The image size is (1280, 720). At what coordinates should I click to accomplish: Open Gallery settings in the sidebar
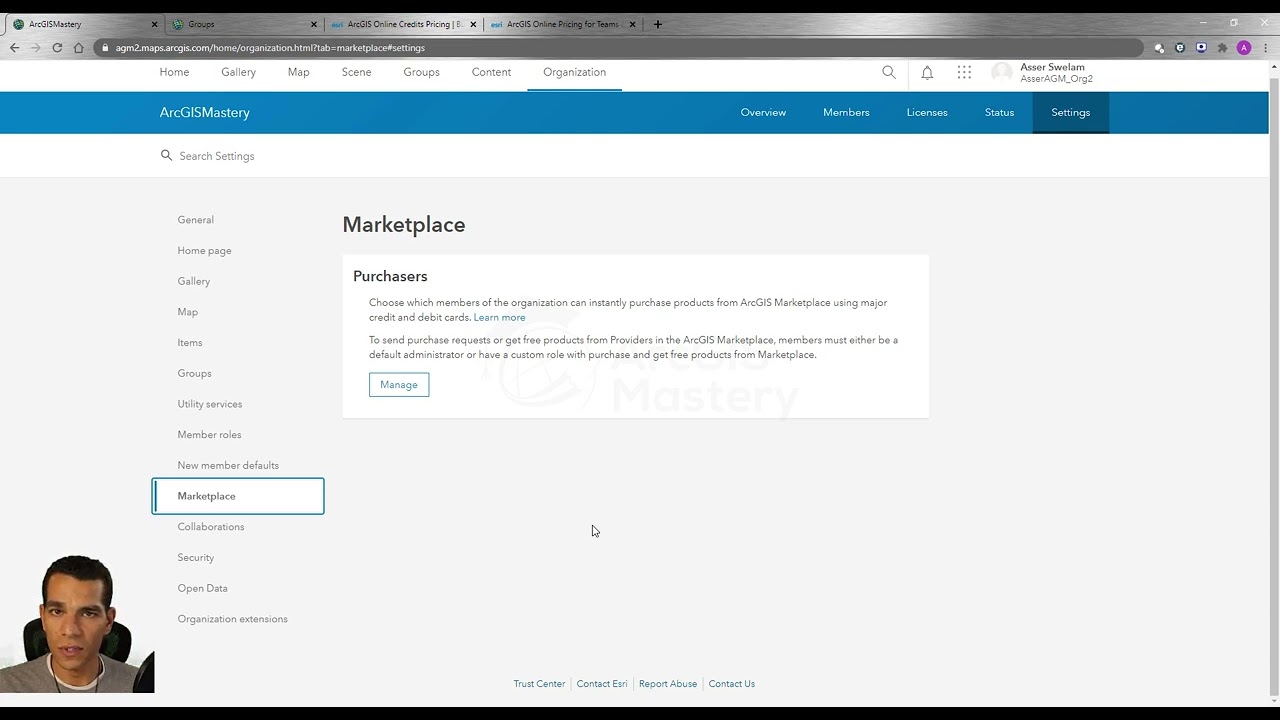coord(194,281)
